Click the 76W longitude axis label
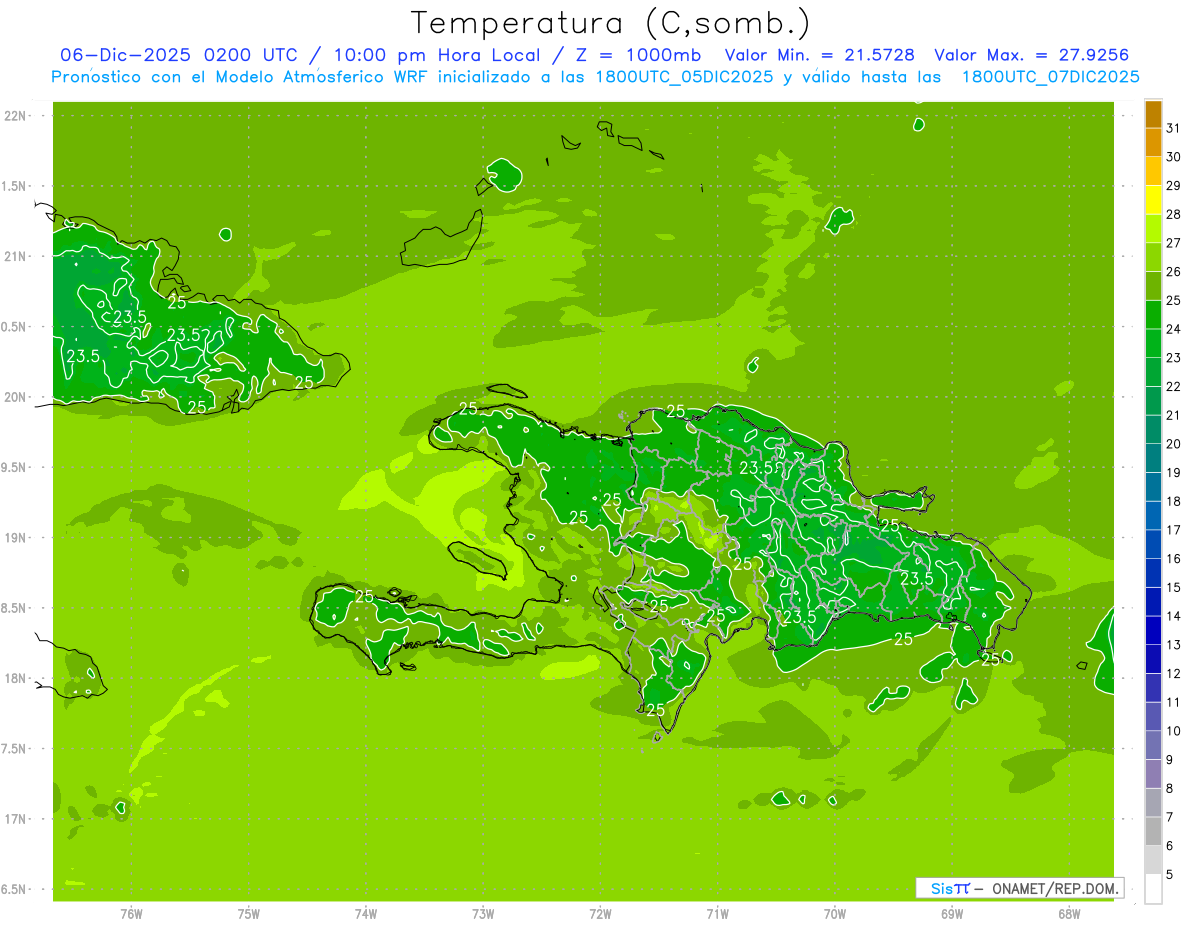Viewport: 1200px width, 927px height. coord(131,913)
